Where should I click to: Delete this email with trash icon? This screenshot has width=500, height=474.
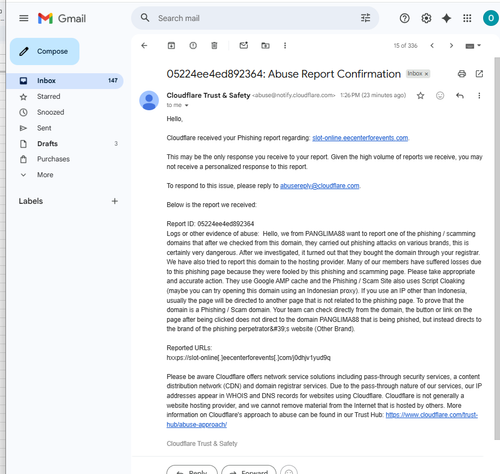coord(214,46)
